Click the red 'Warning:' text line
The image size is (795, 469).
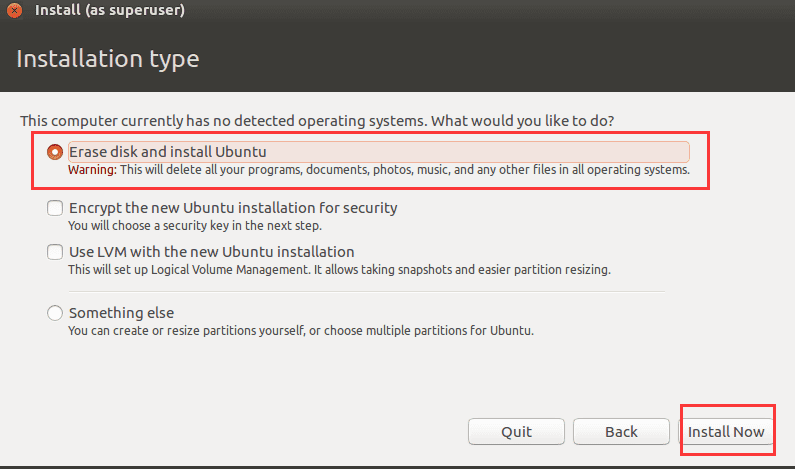coord(379,170)
